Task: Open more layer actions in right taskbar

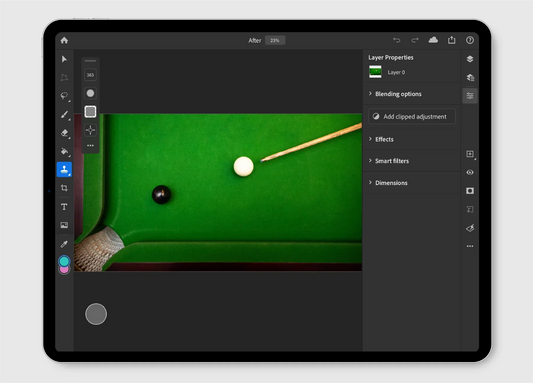Action: (x=470, y=246)
